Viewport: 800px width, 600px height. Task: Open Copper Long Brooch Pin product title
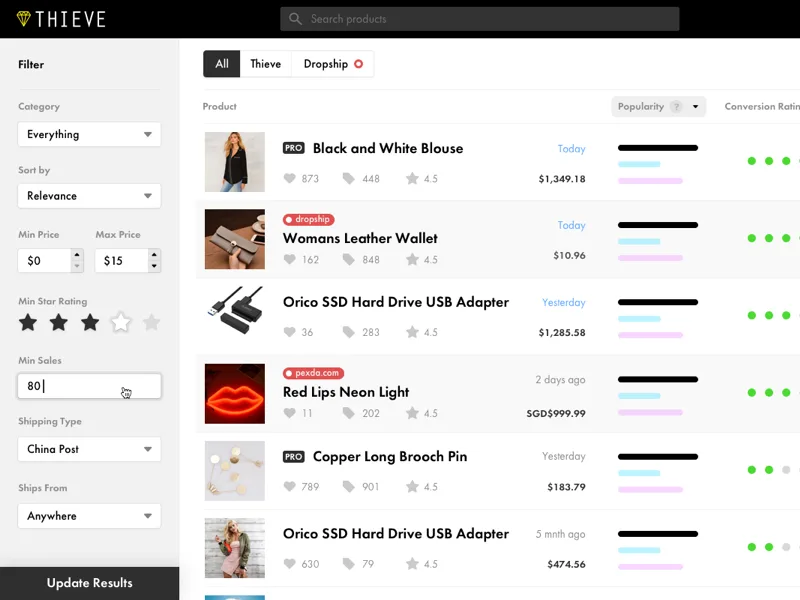pos(390,457)
